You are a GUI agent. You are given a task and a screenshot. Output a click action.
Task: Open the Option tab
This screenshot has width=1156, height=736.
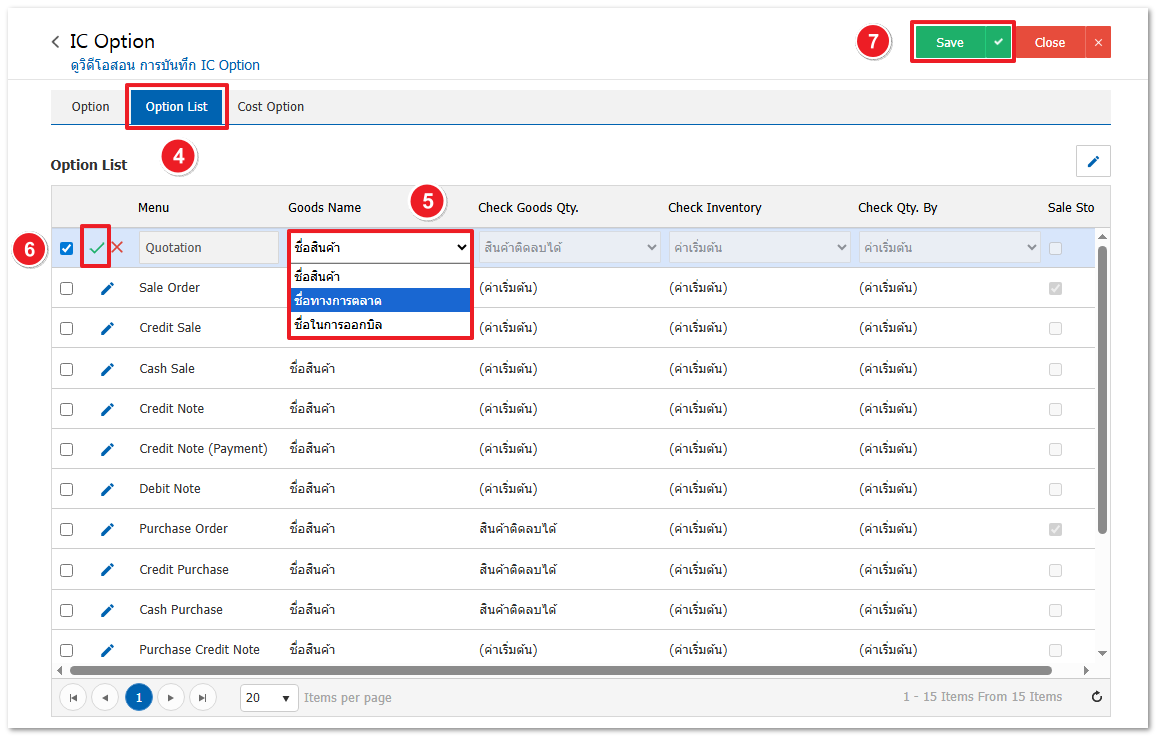pos(90,107)
